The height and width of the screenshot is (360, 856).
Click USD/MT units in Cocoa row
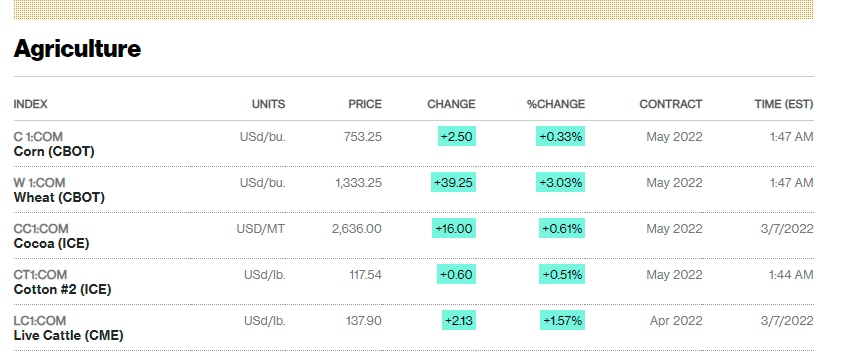tap(260, 228)
